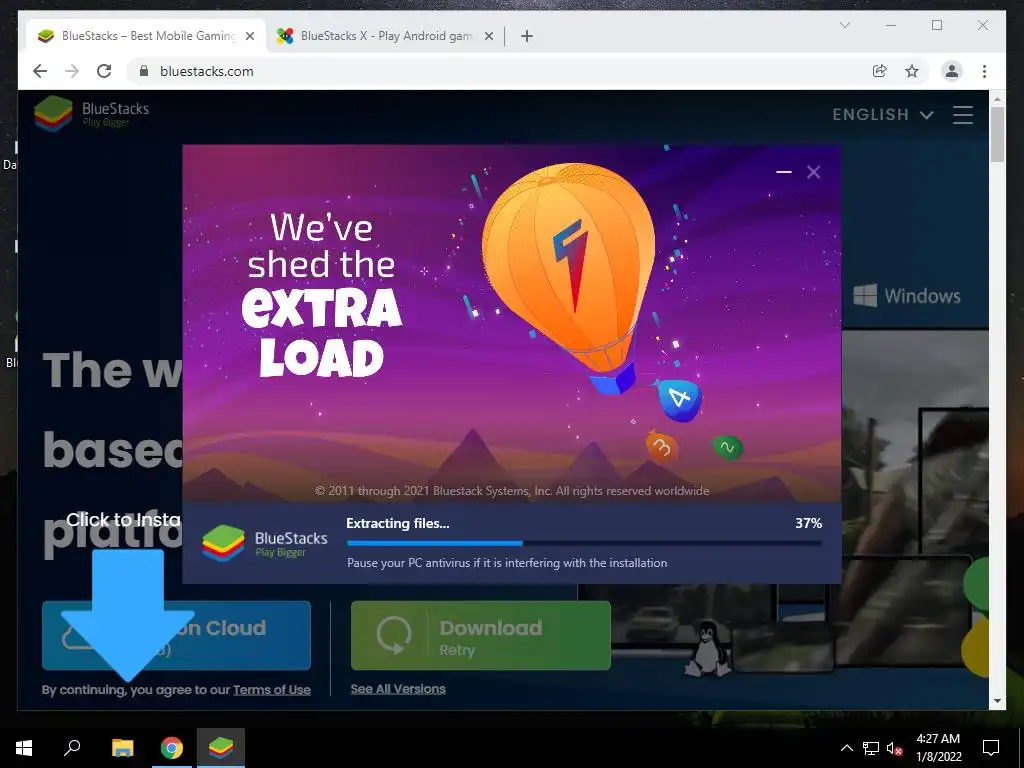Open a new Chrome tab

point(527,37)
